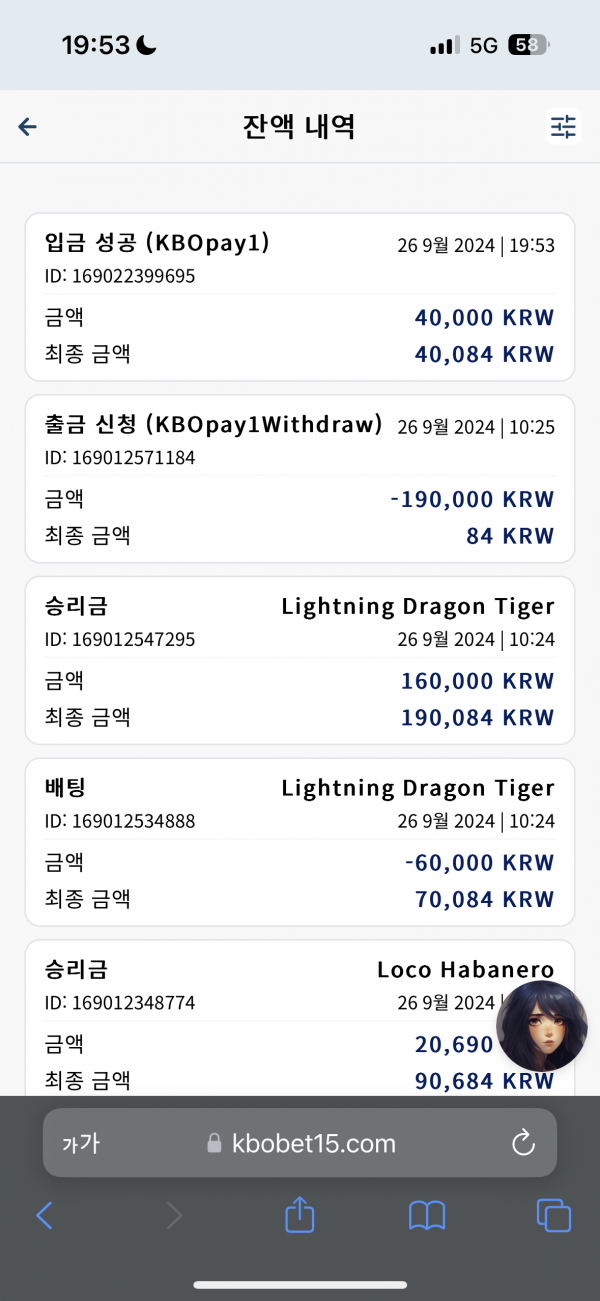Tap the back arrow beside 잔액 내역
This screenshot has height=1301, width=600.
tap(28, 126)
